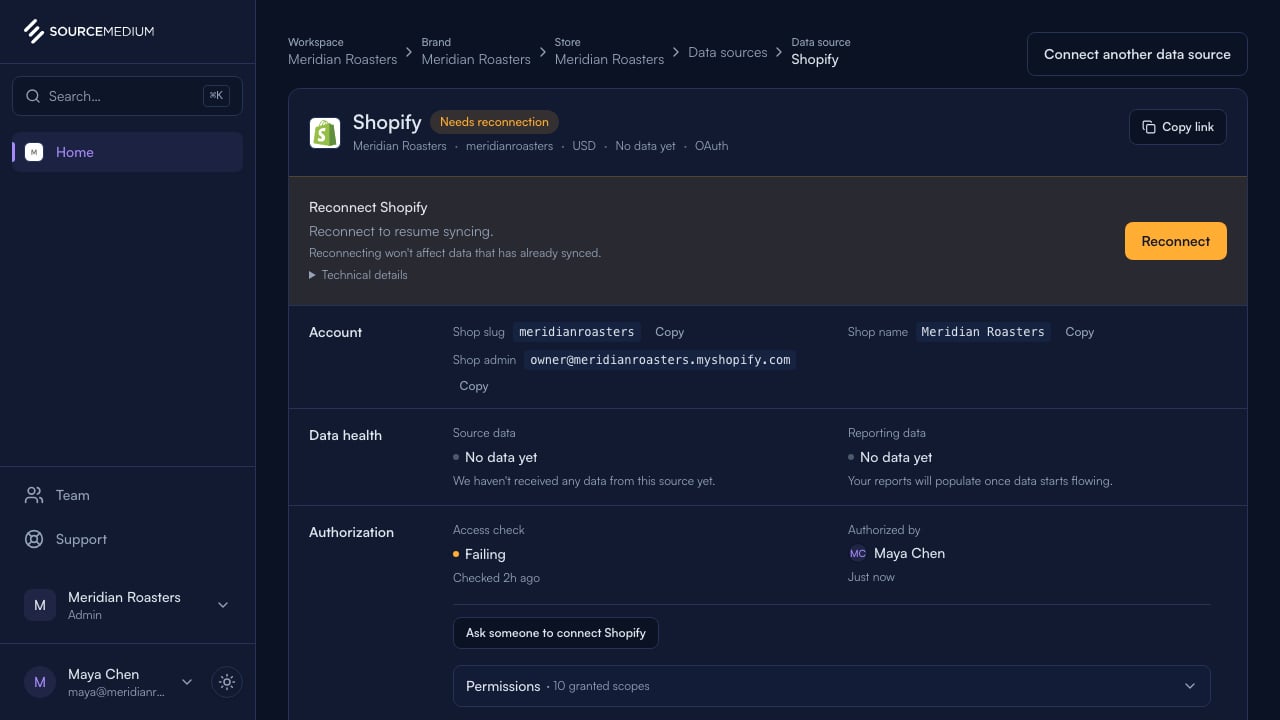Image resolution: width=1280 pixels, height=720 pixels.
Task: Click owner@meridianroasters.myshopify.com text
Action: point(660,360)
